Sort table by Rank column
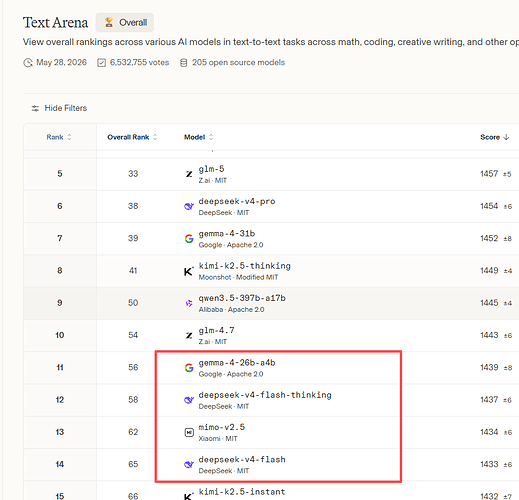519x500 pixels. pos(59,137)
